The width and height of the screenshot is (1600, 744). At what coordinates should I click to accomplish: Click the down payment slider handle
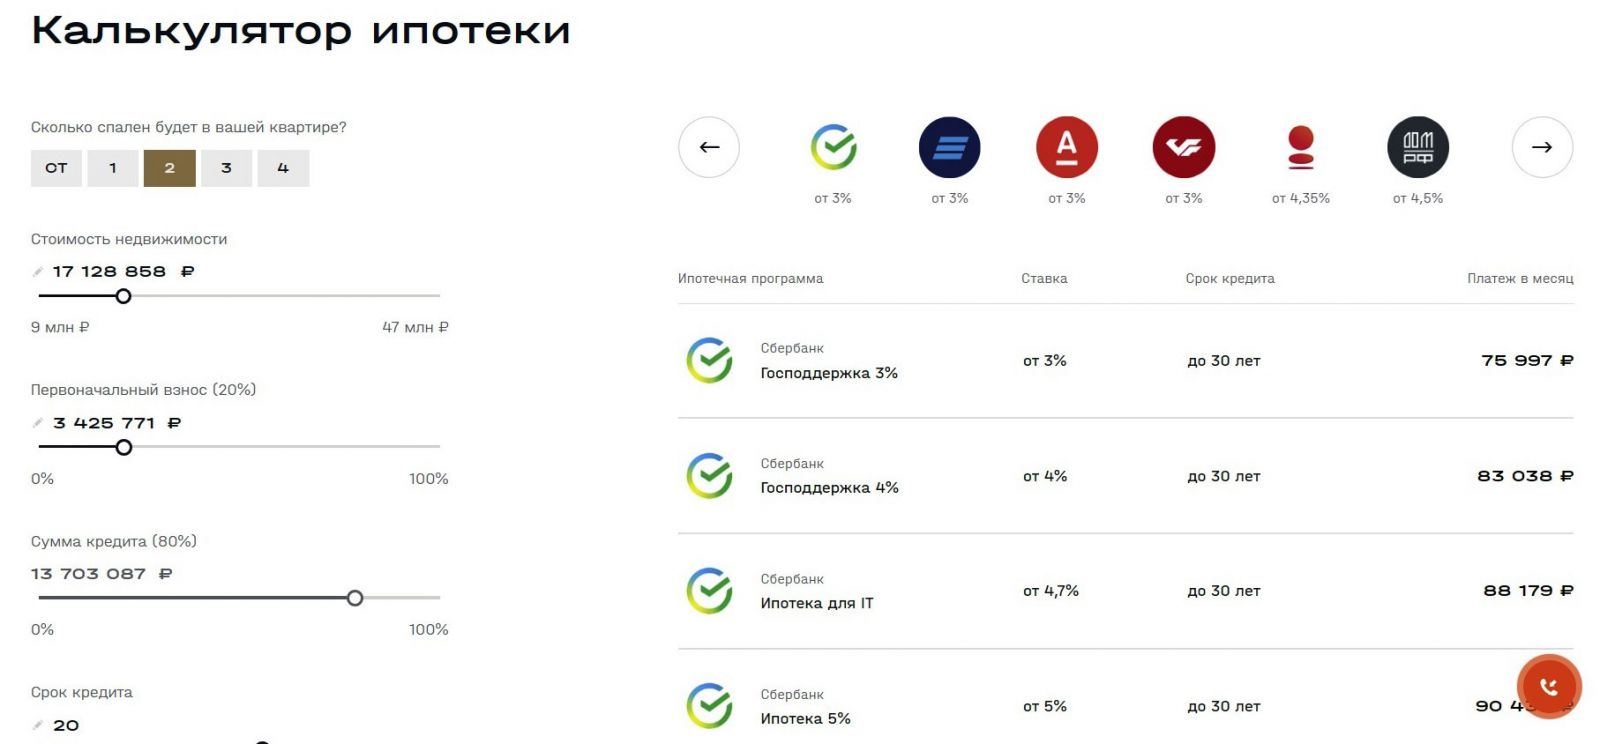[124, 447]
